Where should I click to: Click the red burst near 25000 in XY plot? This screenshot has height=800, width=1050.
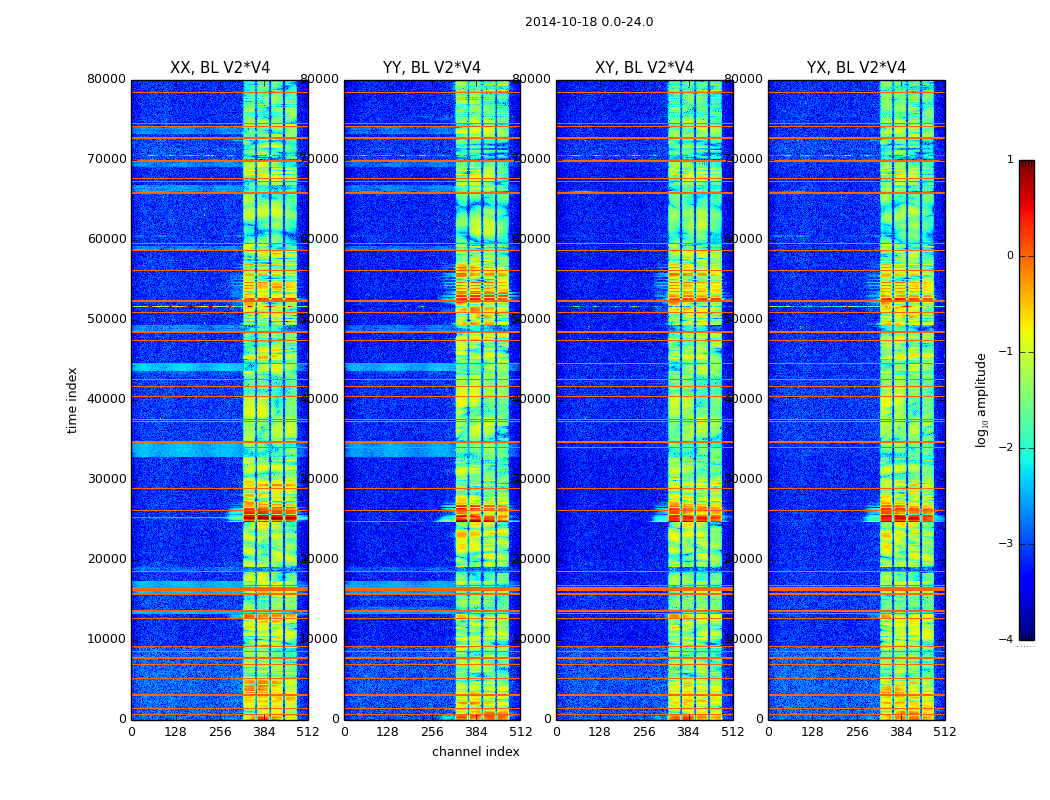tap(694, 515)
